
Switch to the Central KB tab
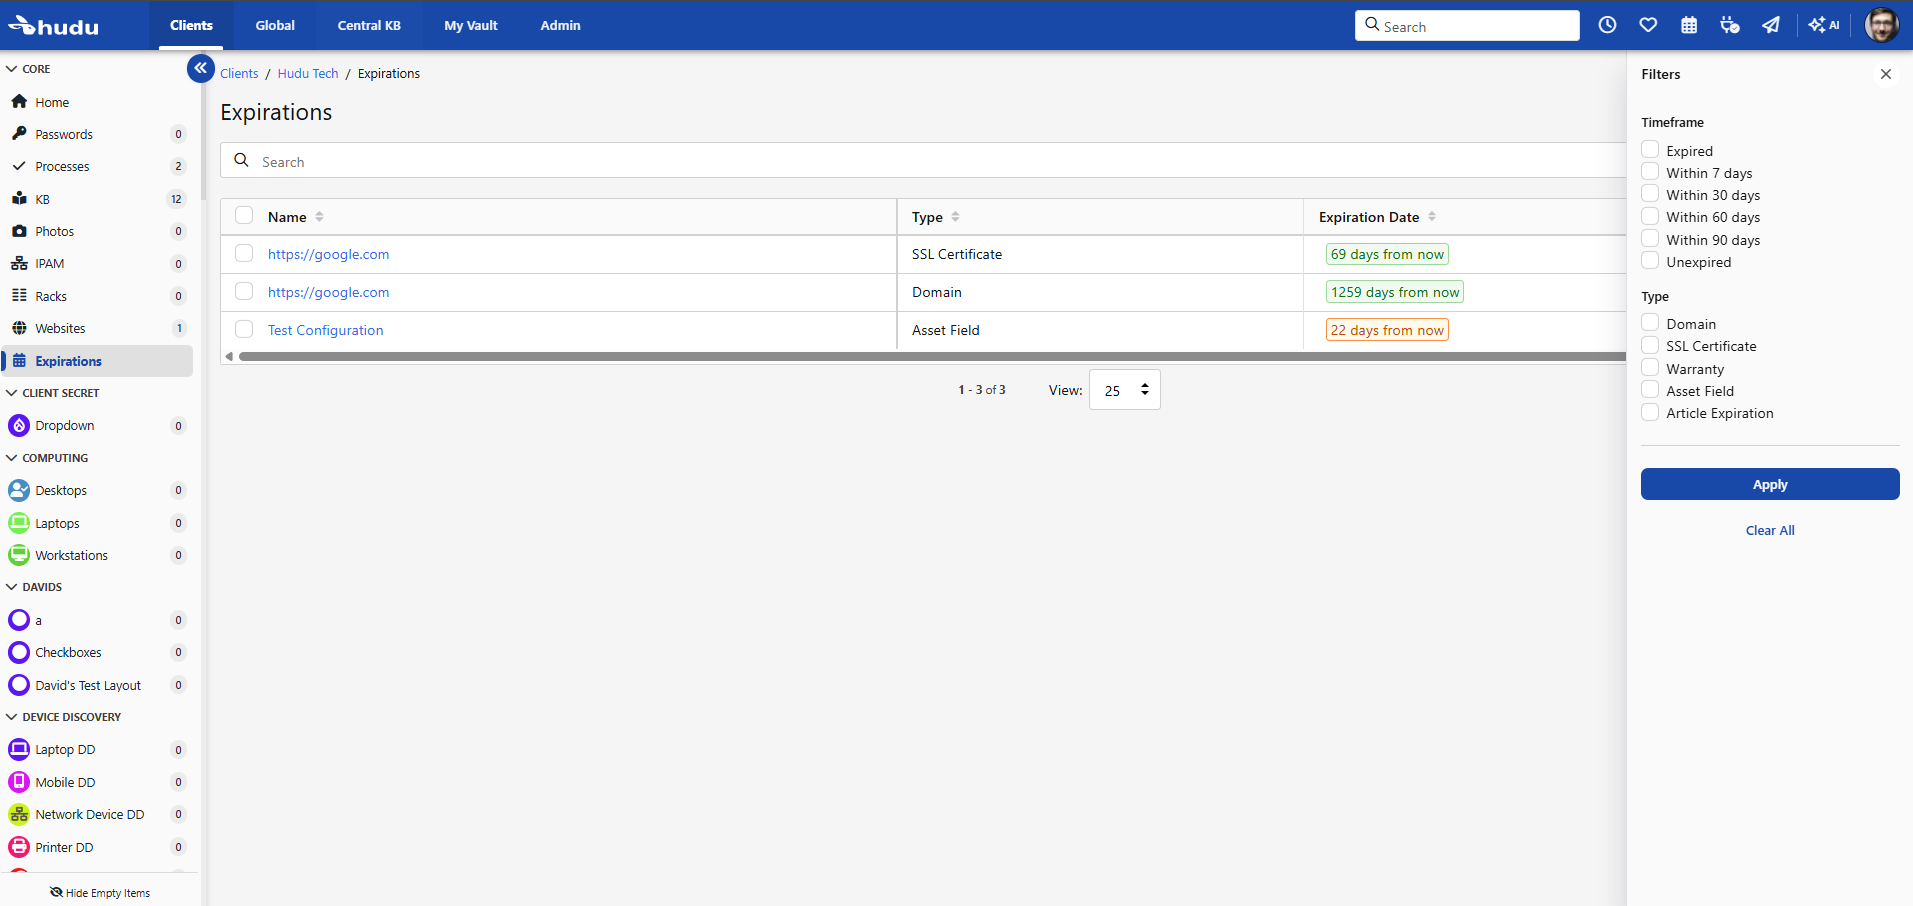tap(369, 25)
